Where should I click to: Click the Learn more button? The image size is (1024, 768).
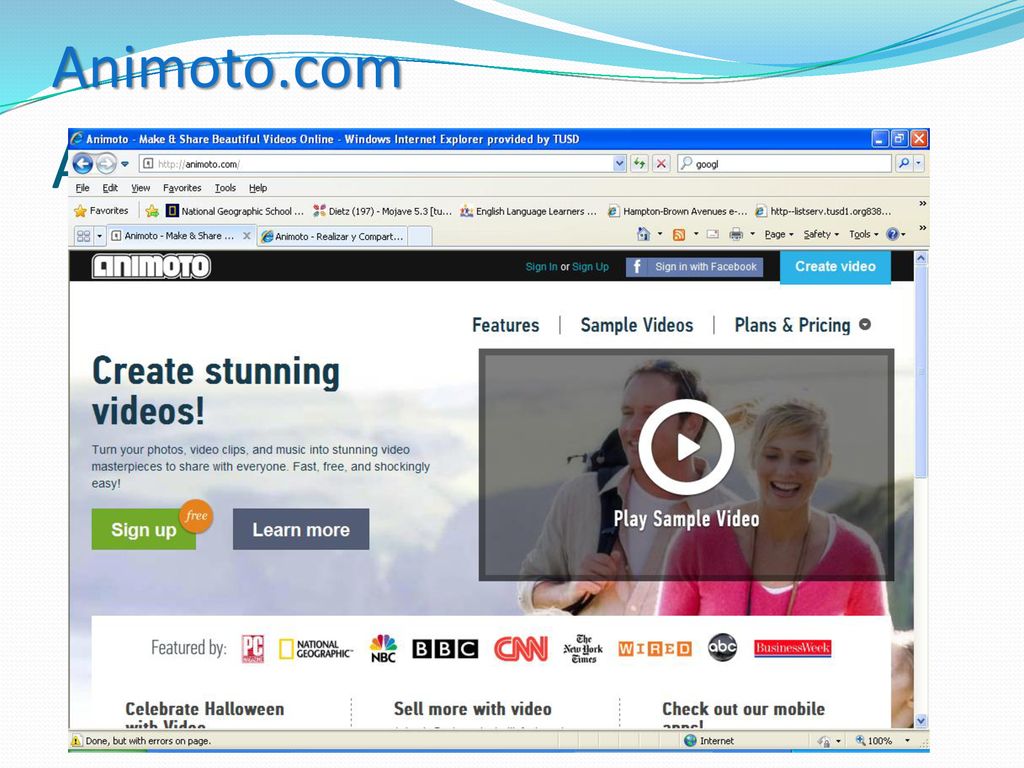(x=301, y=529)
